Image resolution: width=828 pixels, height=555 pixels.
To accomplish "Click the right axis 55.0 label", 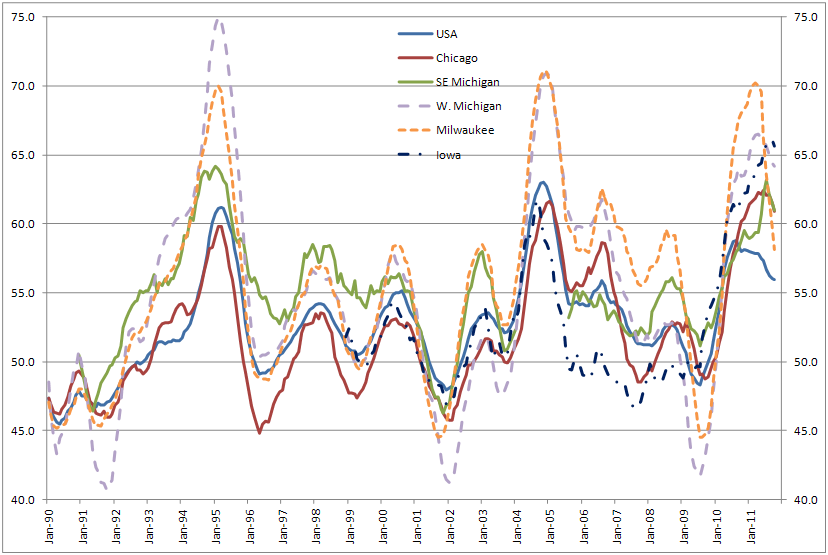I will pos(806,293).
